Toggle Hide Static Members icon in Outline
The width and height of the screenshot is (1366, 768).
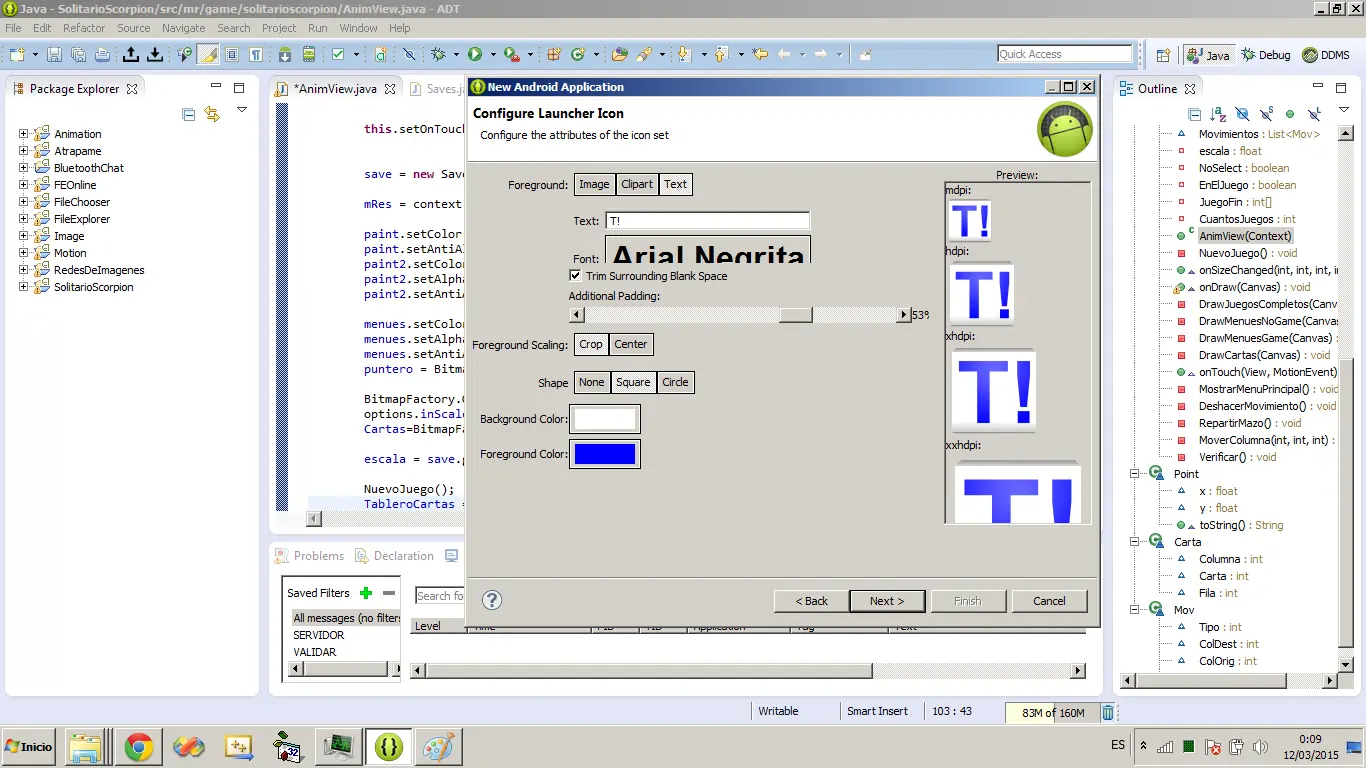[x=1266, y=115]
